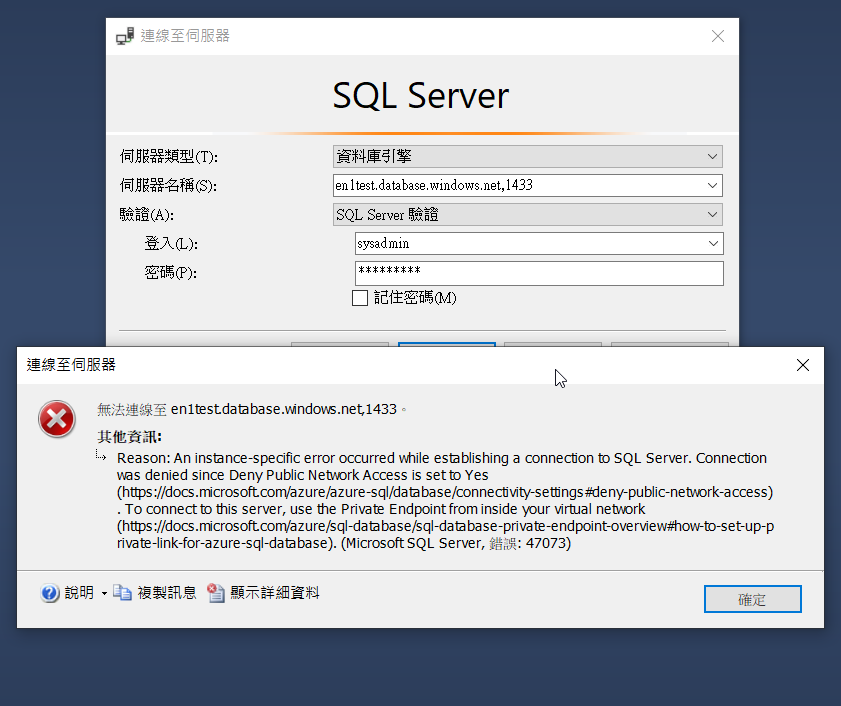Click the private-endpoint-overview docs URL
This screenshot has width=841, height=706.
point(445,534)
